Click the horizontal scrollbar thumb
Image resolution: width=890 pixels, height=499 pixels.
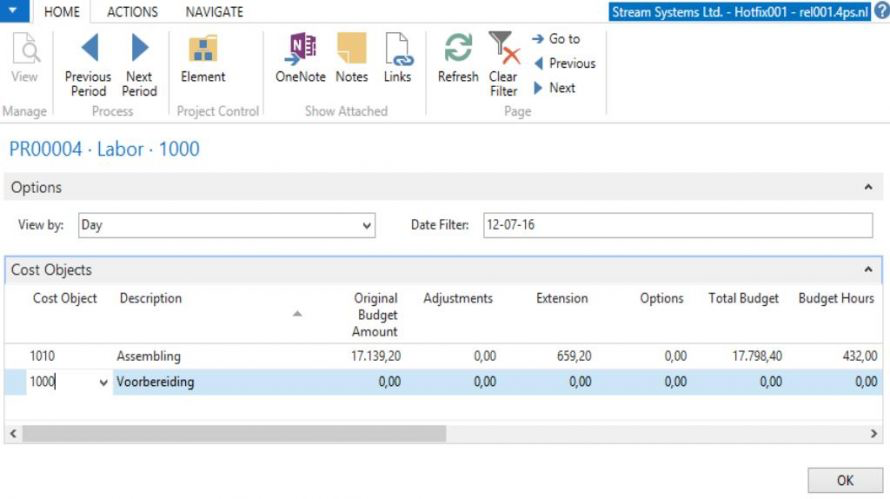233,434
